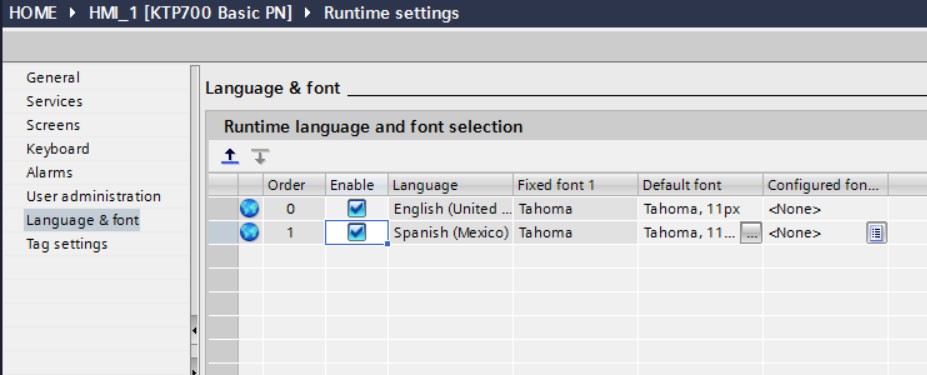
Task: Open Tag settings section
Action: coord(67,244)
